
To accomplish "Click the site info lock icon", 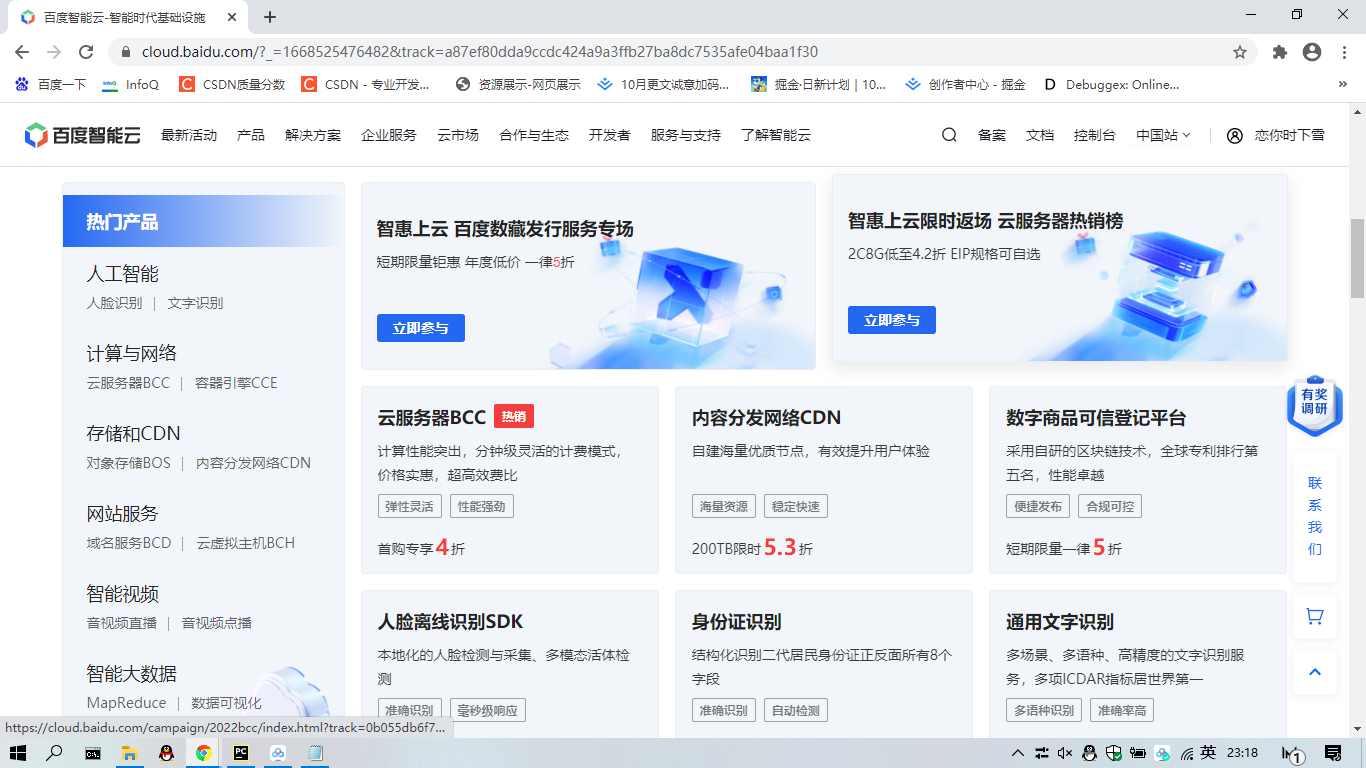I will (x=126, y=52).
